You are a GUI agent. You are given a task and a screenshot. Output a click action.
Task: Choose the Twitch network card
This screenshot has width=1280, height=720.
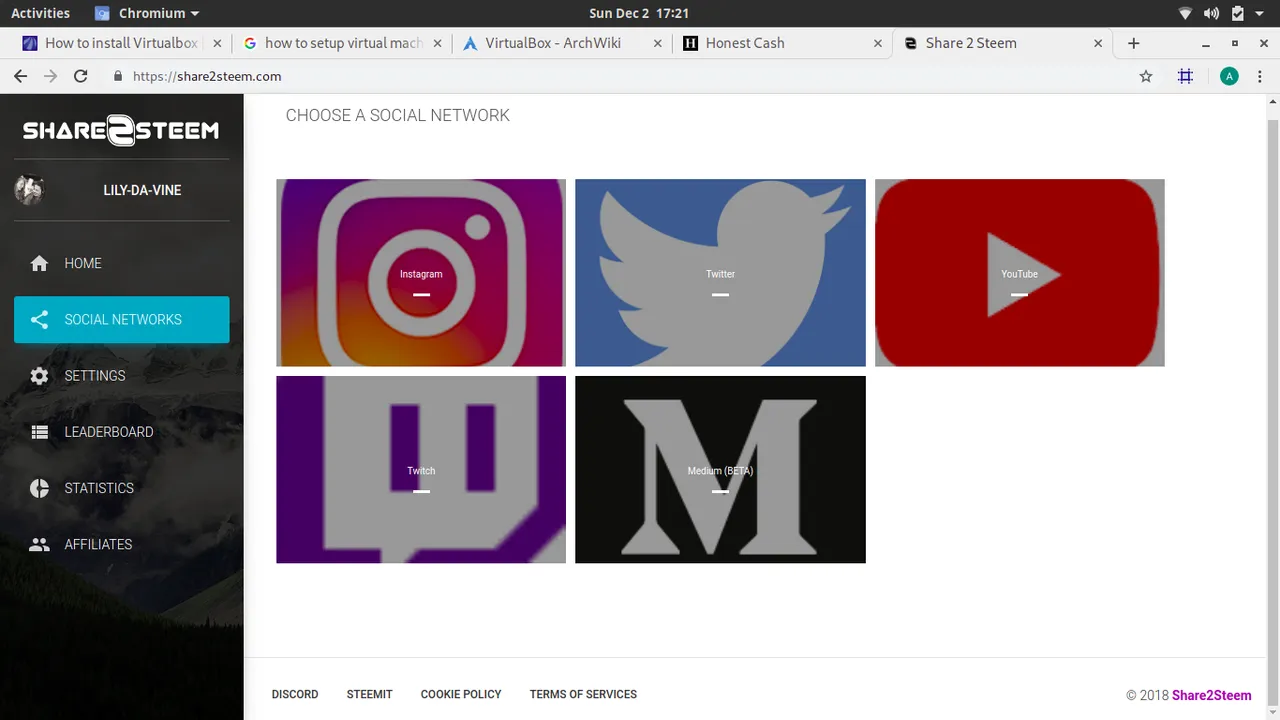tap(421, 469)
